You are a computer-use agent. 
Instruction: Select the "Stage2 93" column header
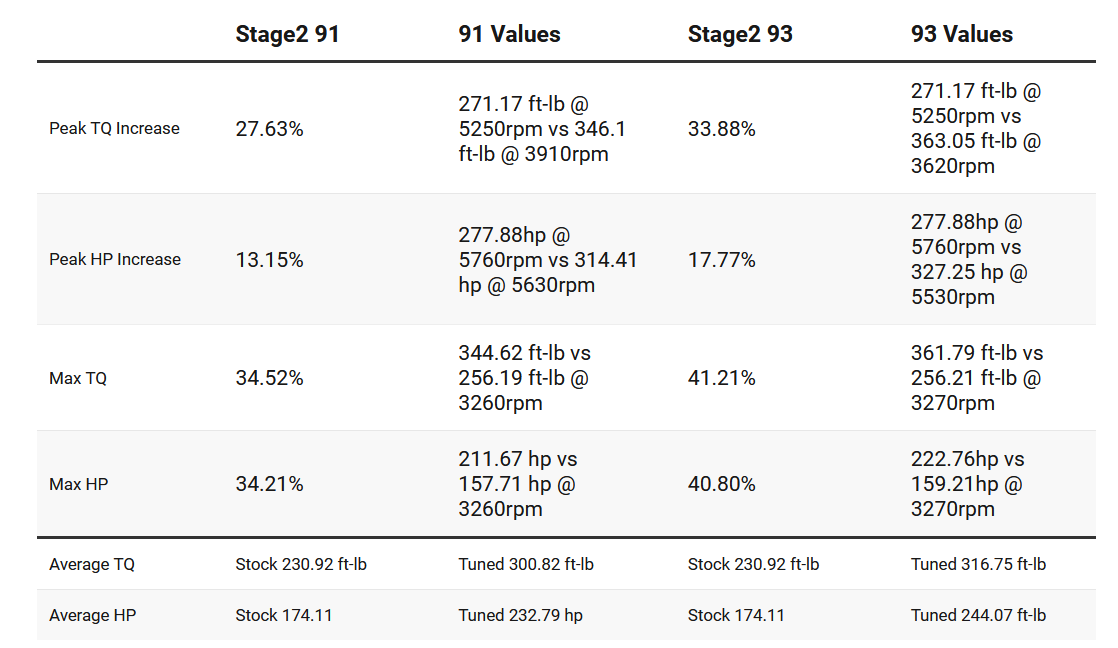[740, 34]
